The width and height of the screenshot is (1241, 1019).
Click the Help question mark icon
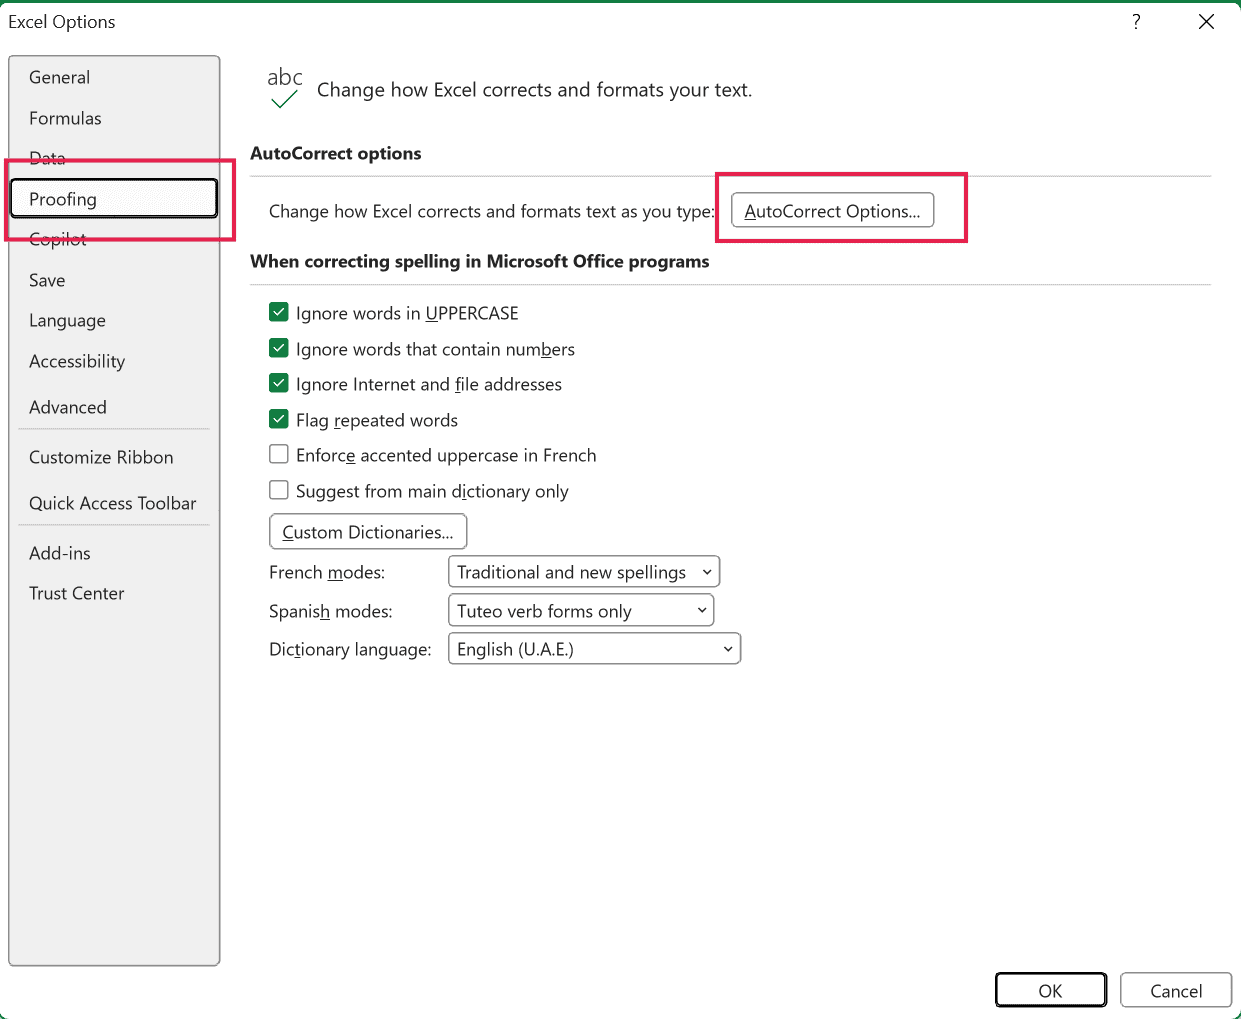pos(1136,22)
